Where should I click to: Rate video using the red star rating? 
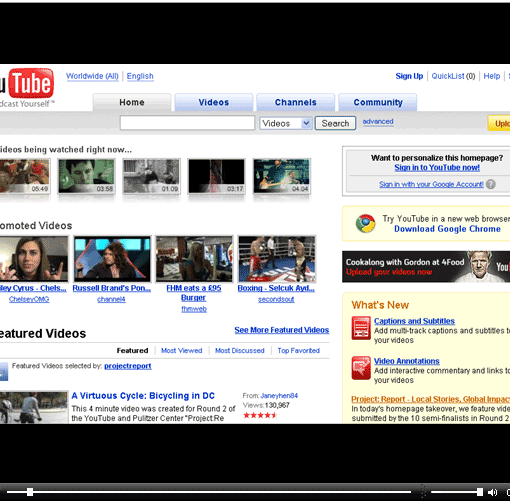pyautogui.click(x=260, y=415)
